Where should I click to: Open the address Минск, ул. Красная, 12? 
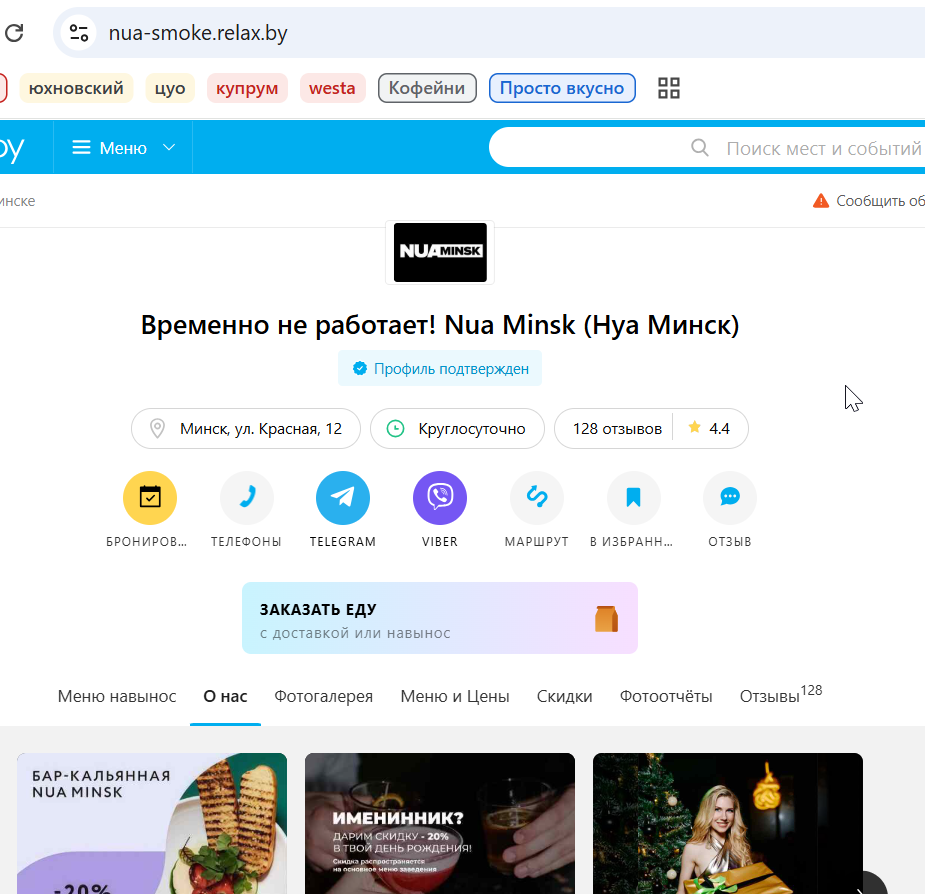click(246, 428)
